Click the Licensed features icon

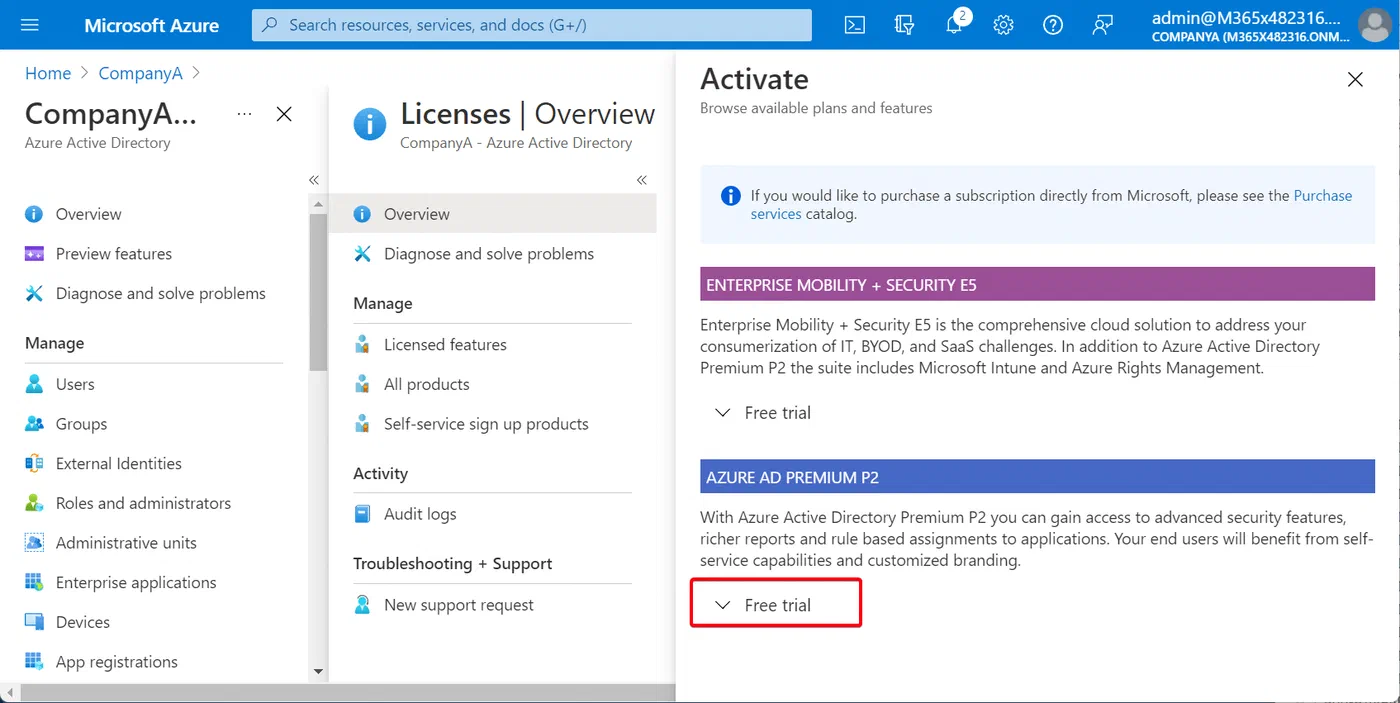coord(363,344)
